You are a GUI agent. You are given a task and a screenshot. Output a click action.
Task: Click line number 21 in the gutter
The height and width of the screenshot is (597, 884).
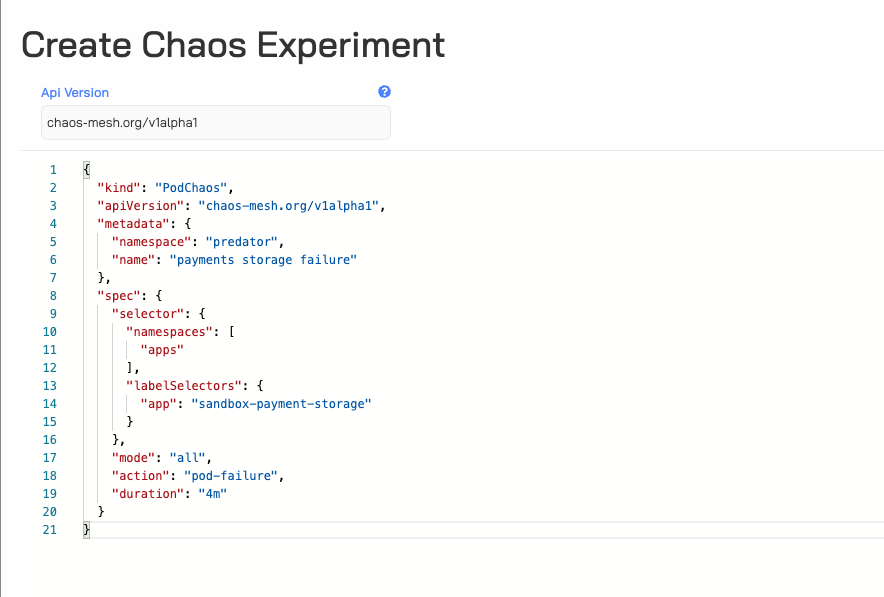(50, 530)
